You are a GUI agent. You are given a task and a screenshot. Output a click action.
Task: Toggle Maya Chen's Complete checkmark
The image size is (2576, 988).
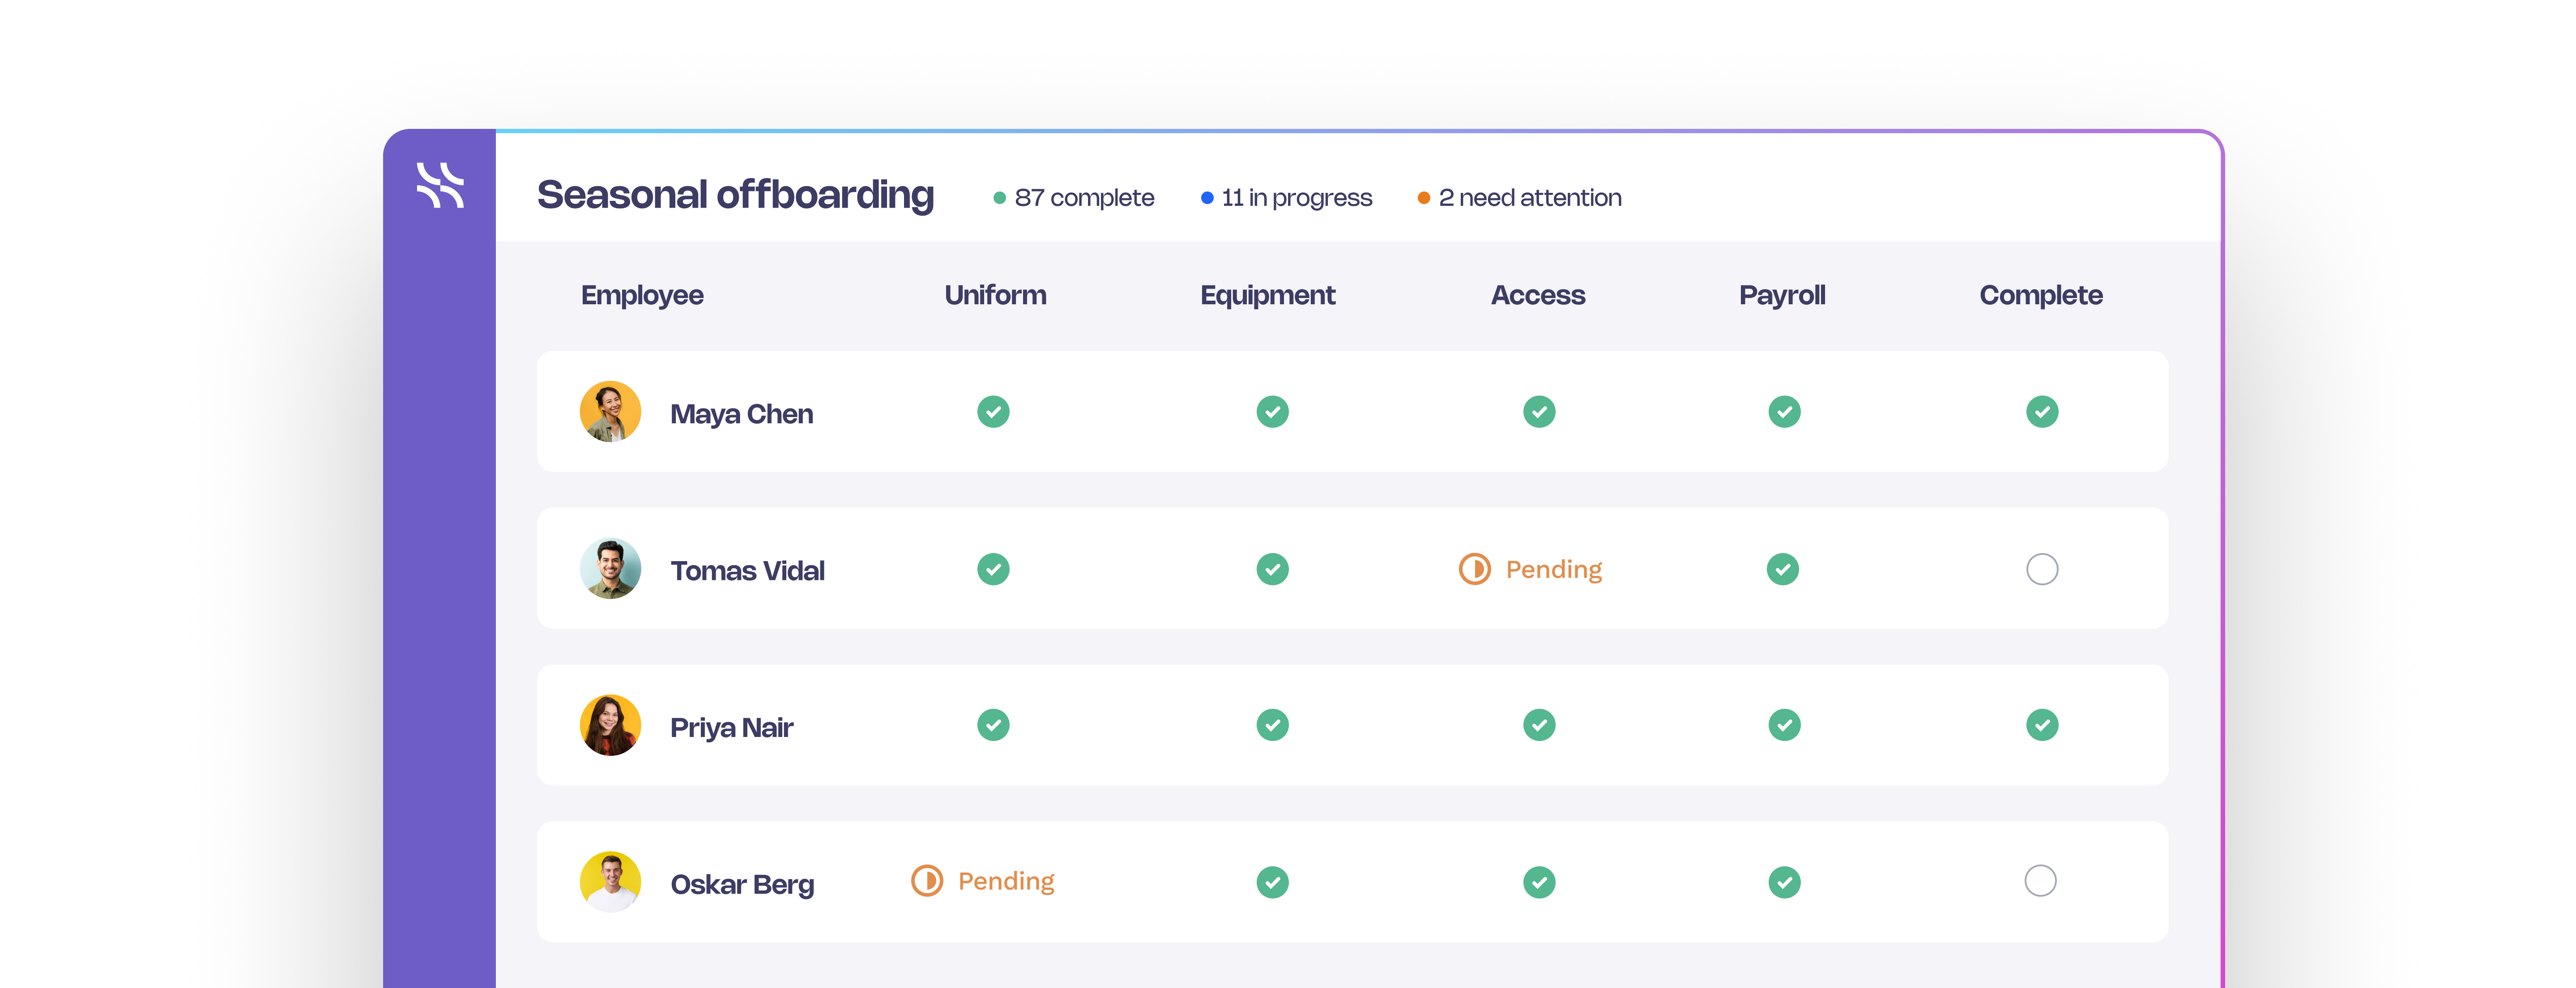[2042, 411]
